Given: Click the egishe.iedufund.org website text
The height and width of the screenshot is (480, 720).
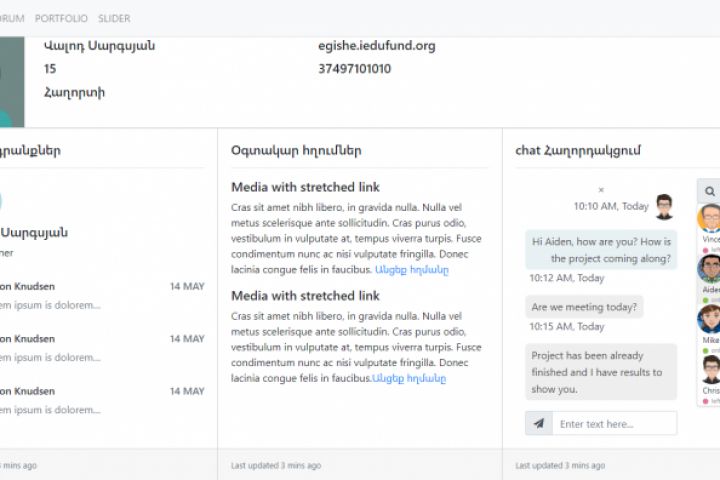Looking at the screenshot, I should pyautogui.click(x=377, y=46).
